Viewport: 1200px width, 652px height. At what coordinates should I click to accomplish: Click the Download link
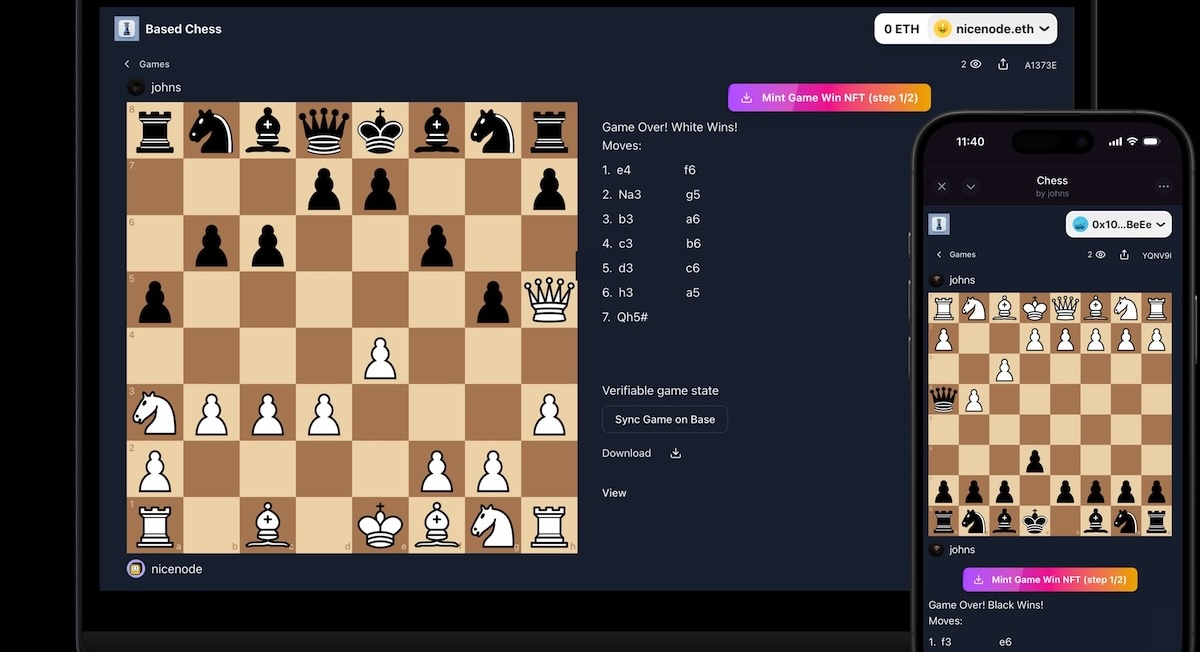click(626, 453)
